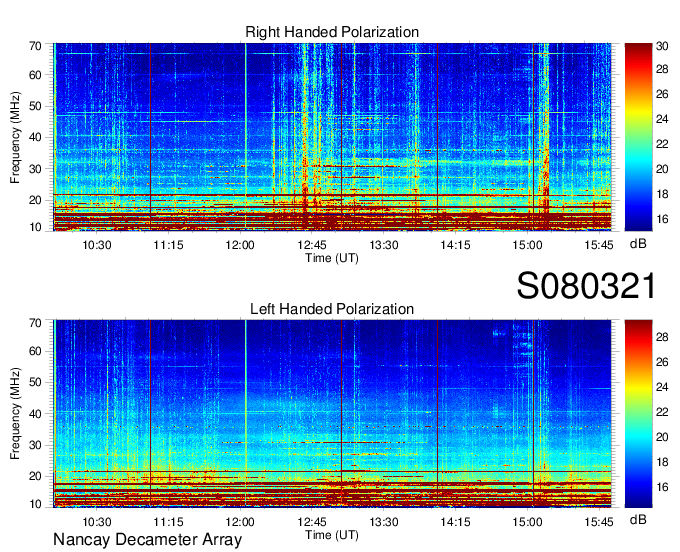Click the S080321 observation label
The width and height of the screenshot is (680, 552).
[x=586, y=286]
